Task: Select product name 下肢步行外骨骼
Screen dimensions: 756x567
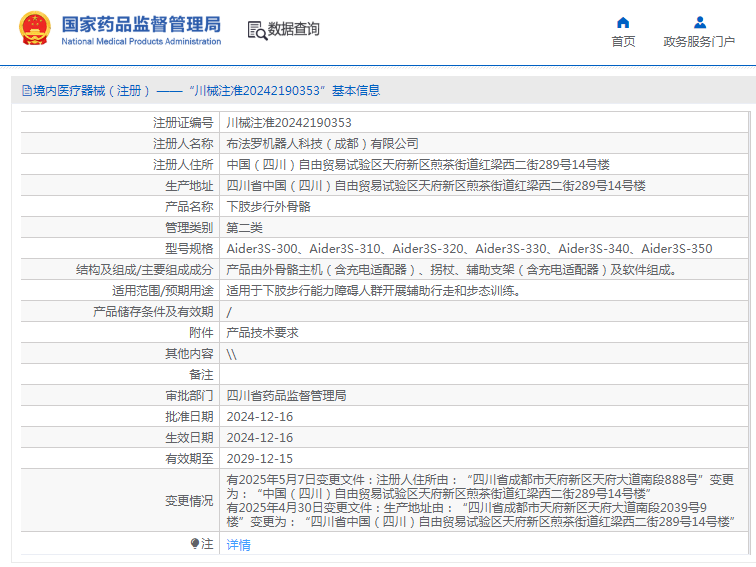Action: click(269, 207)
